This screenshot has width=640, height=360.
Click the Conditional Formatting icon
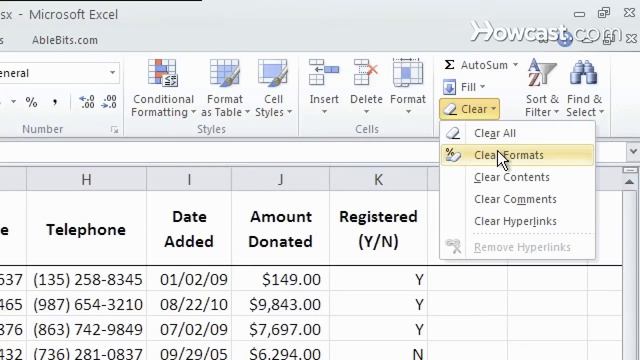(162, 73)
